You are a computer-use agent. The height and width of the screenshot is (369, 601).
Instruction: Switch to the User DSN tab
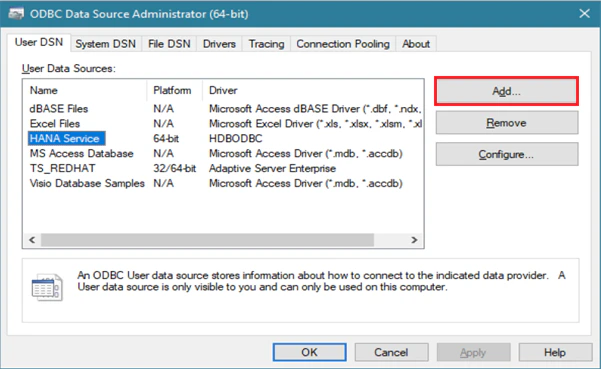[39, 43]
